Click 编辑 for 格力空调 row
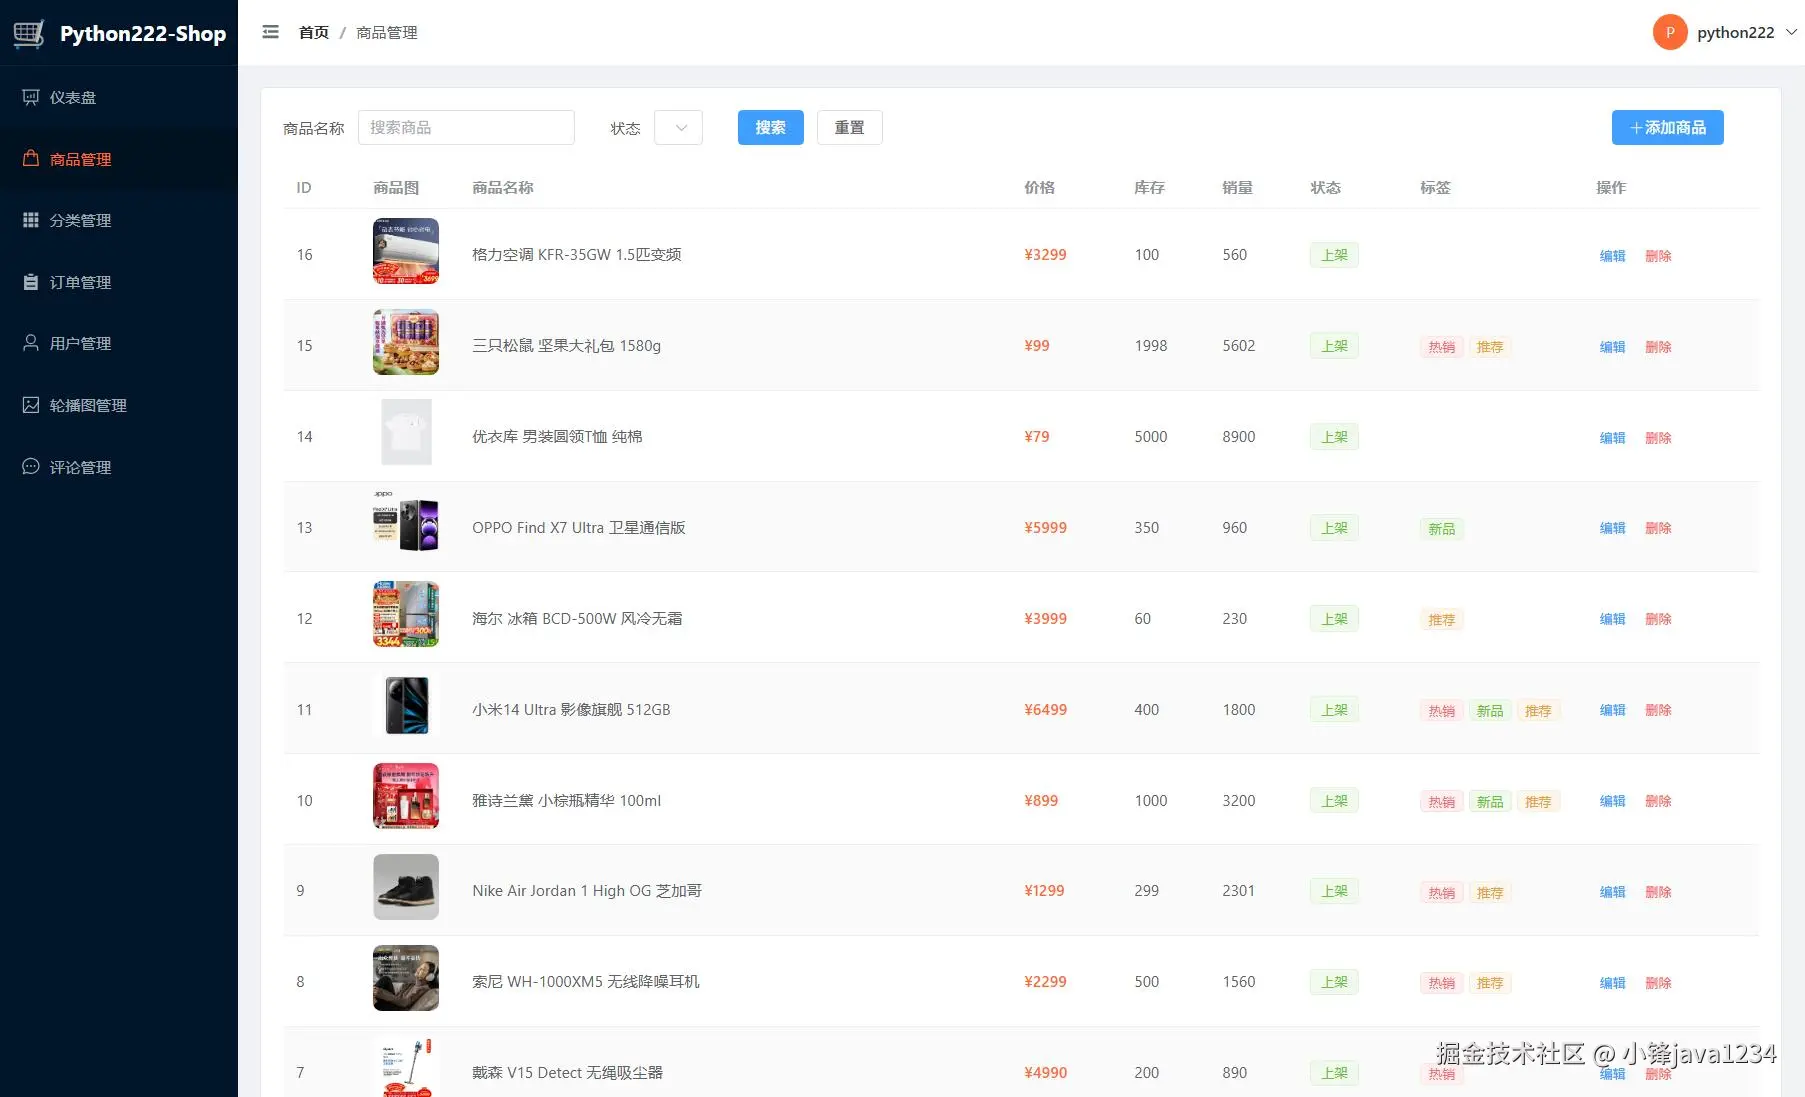1805x1097 pixels. tap(1613, 256)
